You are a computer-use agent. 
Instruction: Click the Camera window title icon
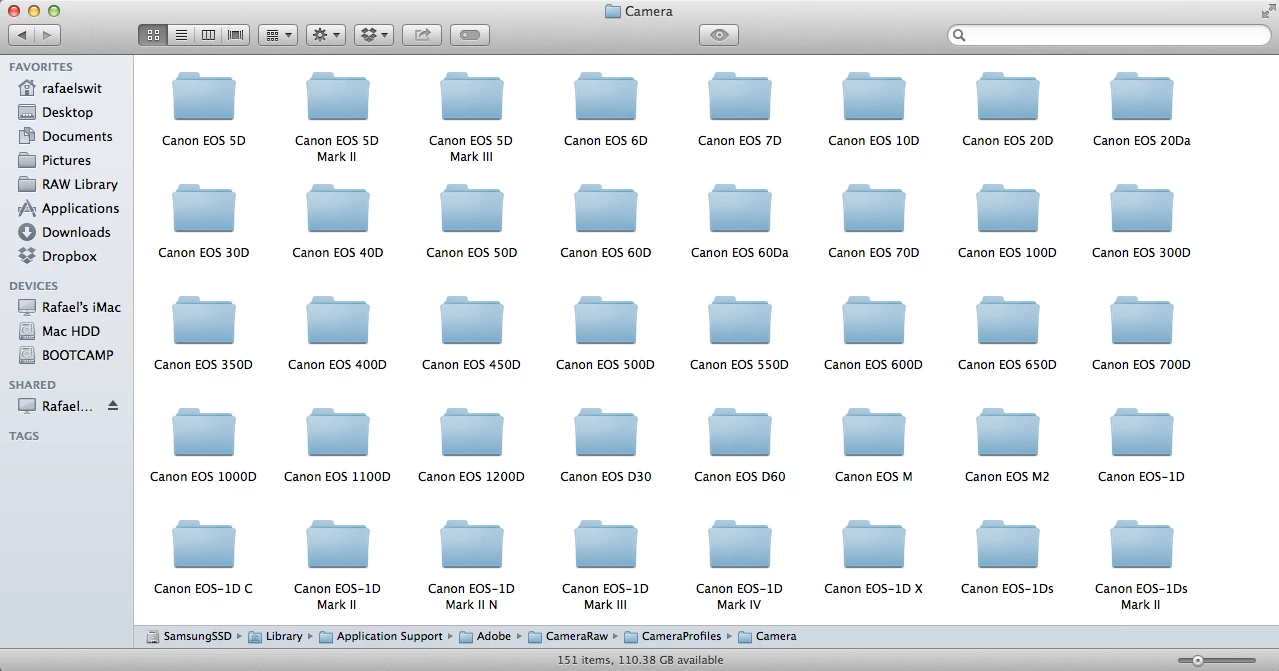613,11
